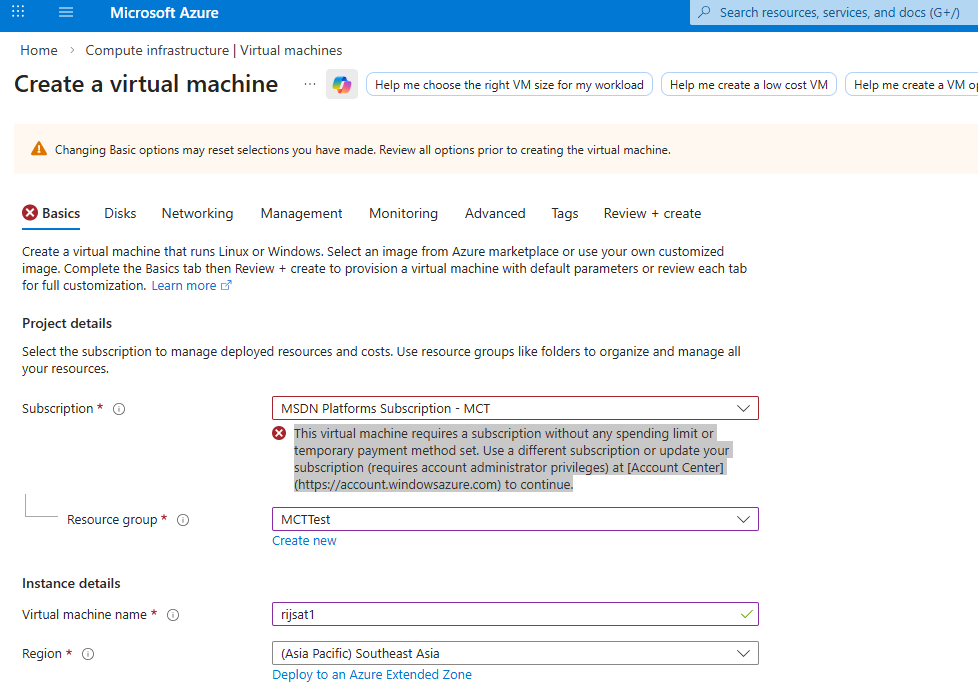The height and width of the screenshot is (690, 978).
Task: Open the Azure portal hamburger menu
Action: click(66, 13)
